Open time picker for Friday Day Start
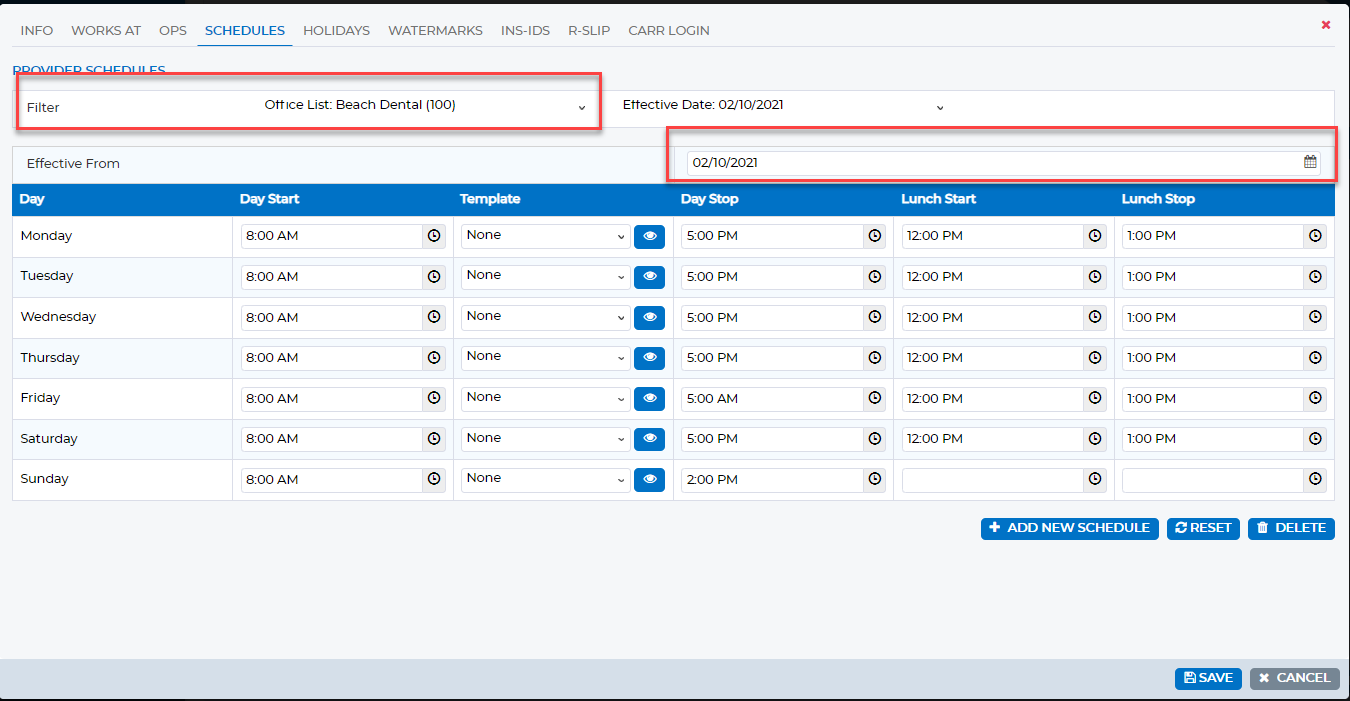The width and height of the screenshot is (1350, 701). [x=434, y=399]
